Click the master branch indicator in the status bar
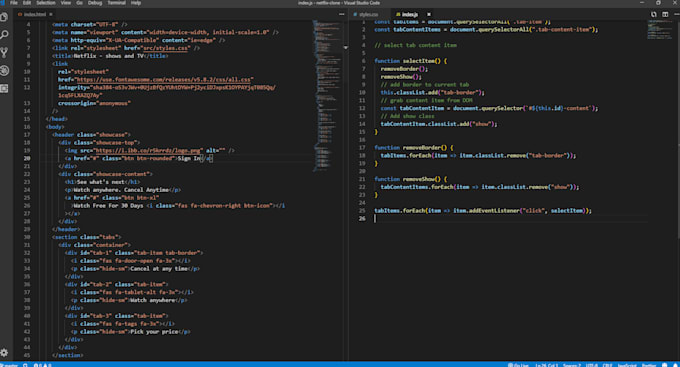The height and width of the screenshot is (367, 680). point(10,365)
